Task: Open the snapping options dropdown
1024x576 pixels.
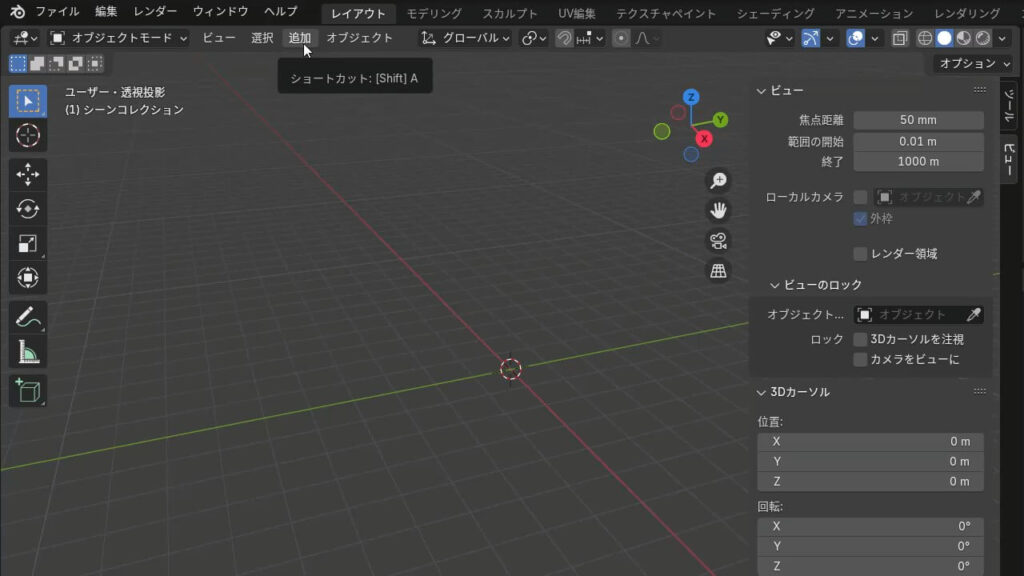Action: click(590, 38)
